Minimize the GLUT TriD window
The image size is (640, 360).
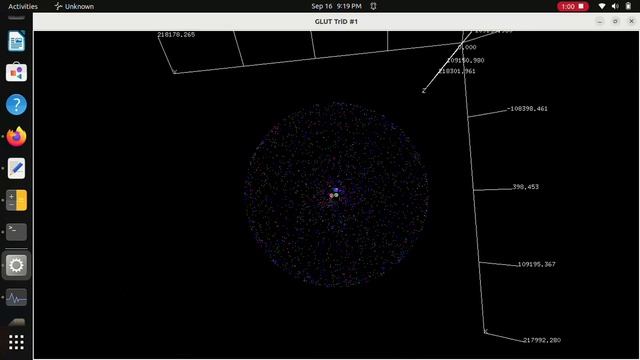[600, 21]
